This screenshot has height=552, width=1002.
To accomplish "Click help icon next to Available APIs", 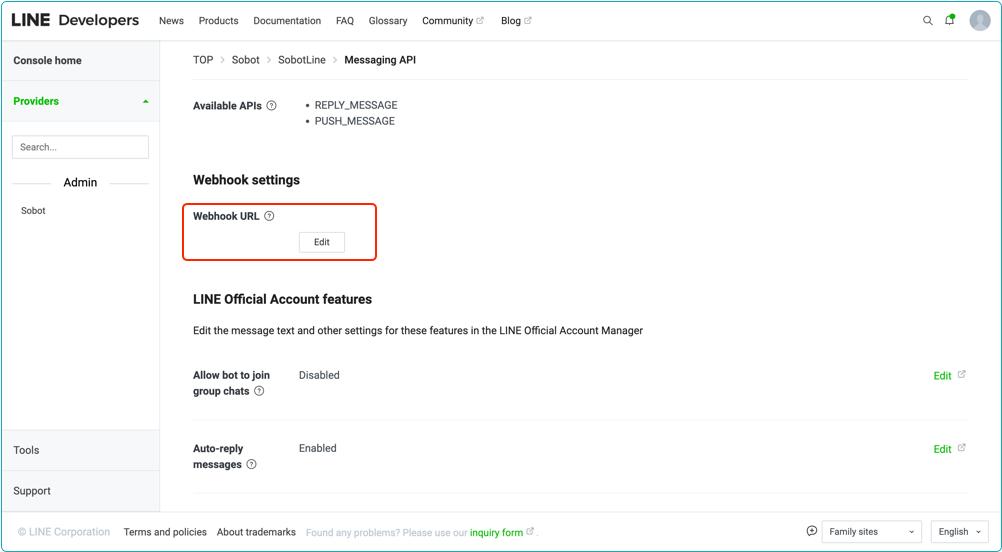I will pyautogui.click(x=271, y=106).
